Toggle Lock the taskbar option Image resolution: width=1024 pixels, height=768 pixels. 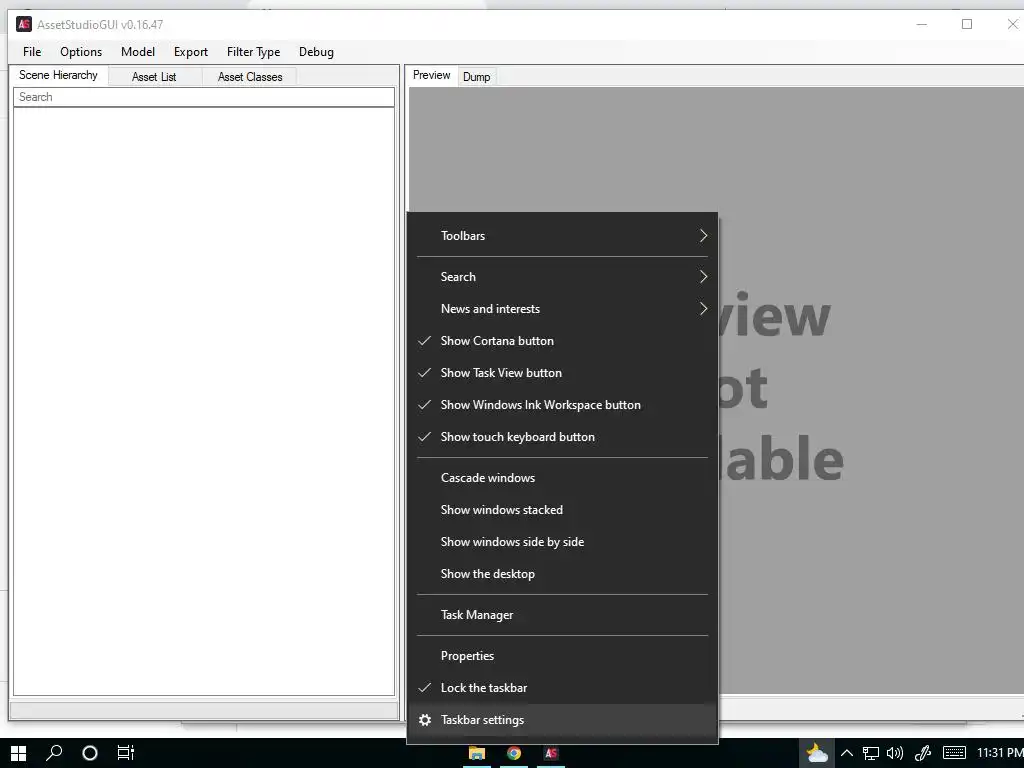[562, 688]
